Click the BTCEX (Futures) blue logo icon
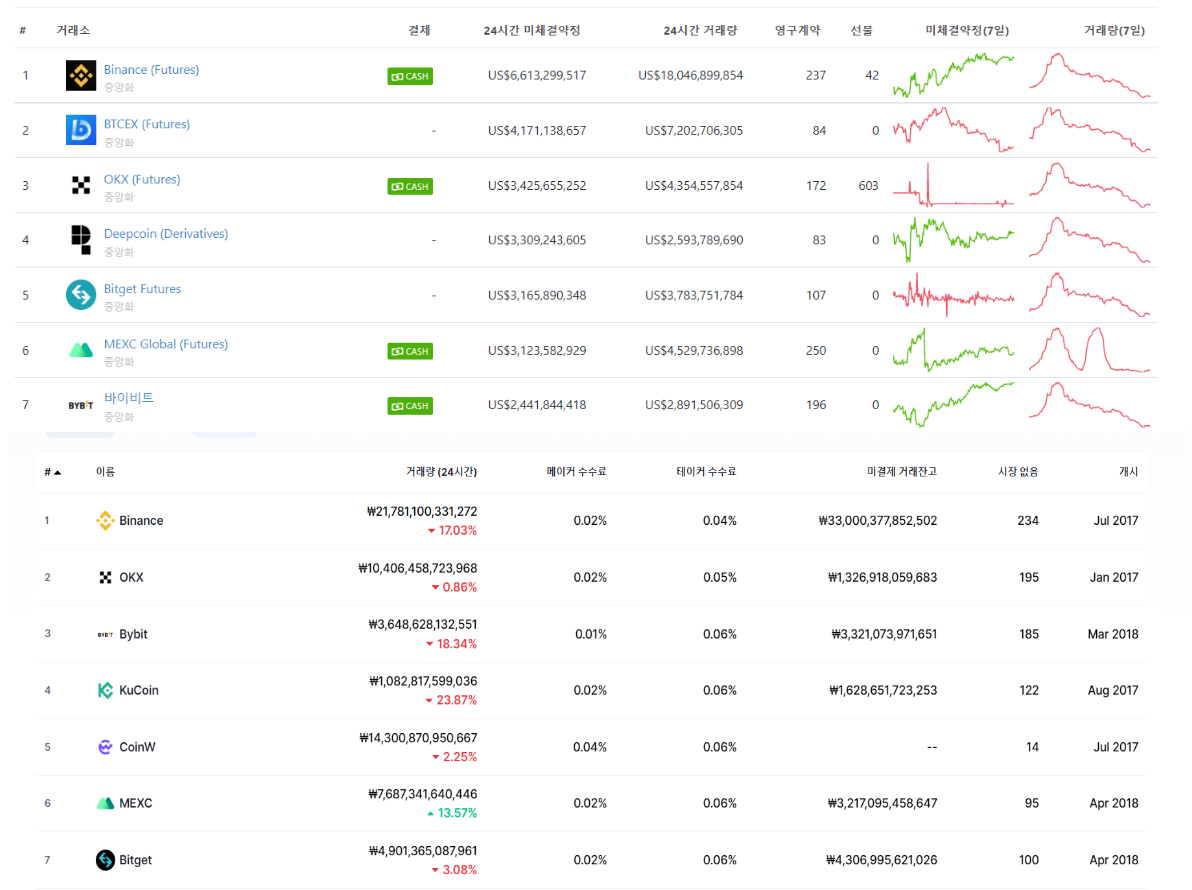 (81, 130)
